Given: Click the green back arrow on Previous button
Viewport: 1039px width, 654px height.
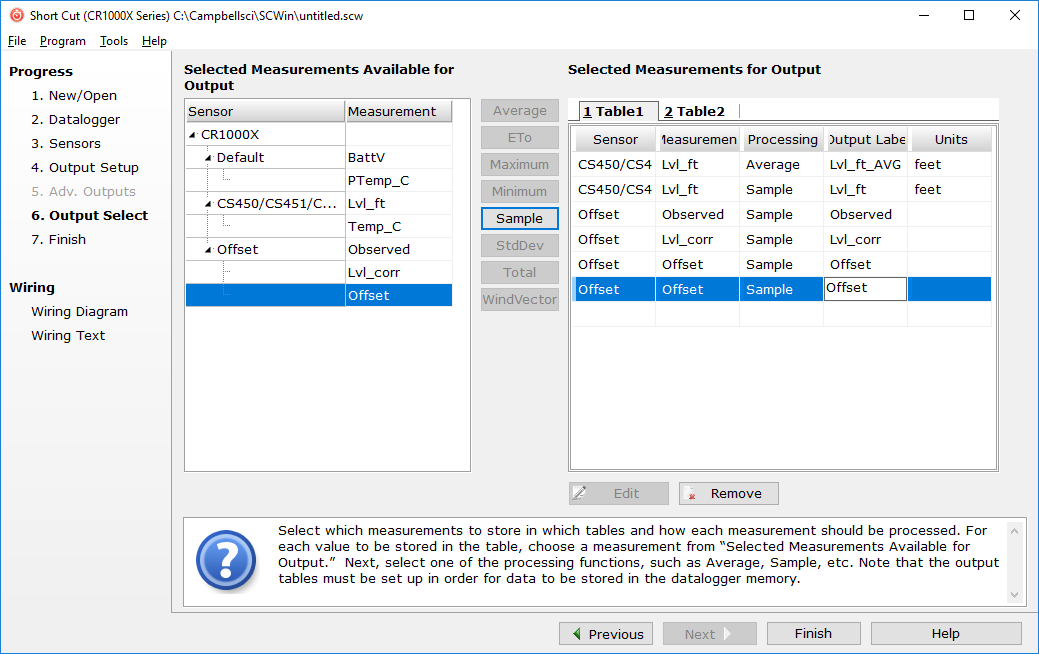Looking at the screenshot, I should click(576, 633).
